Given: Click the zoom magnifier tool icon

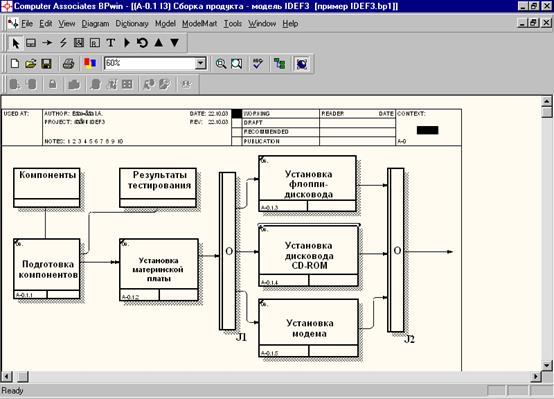Looking at the screenshot, I should pyautogui.click(x=221, y=64).
